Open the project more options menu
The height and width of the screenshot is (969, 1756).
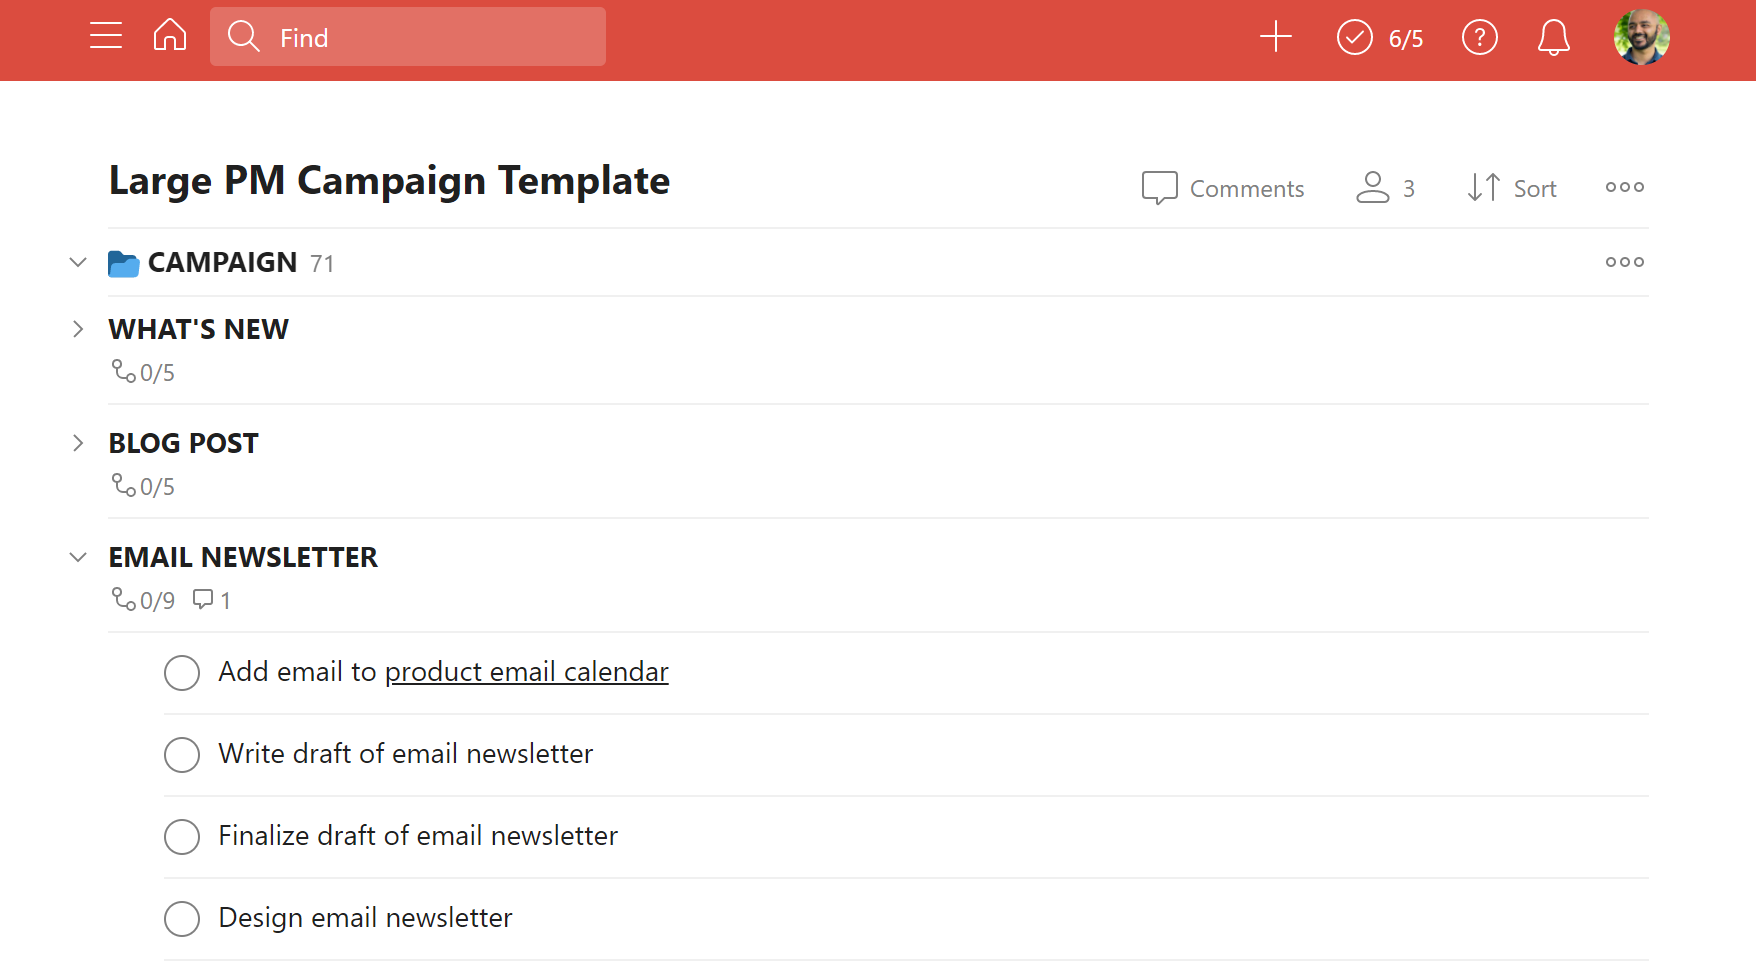tap(1625, 187)
